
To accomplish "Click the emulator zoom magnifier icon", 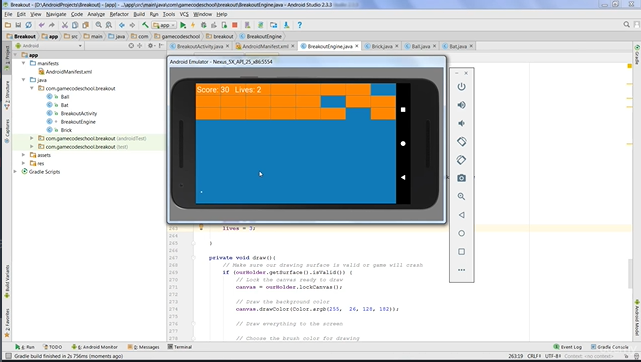I will point(462,197).
